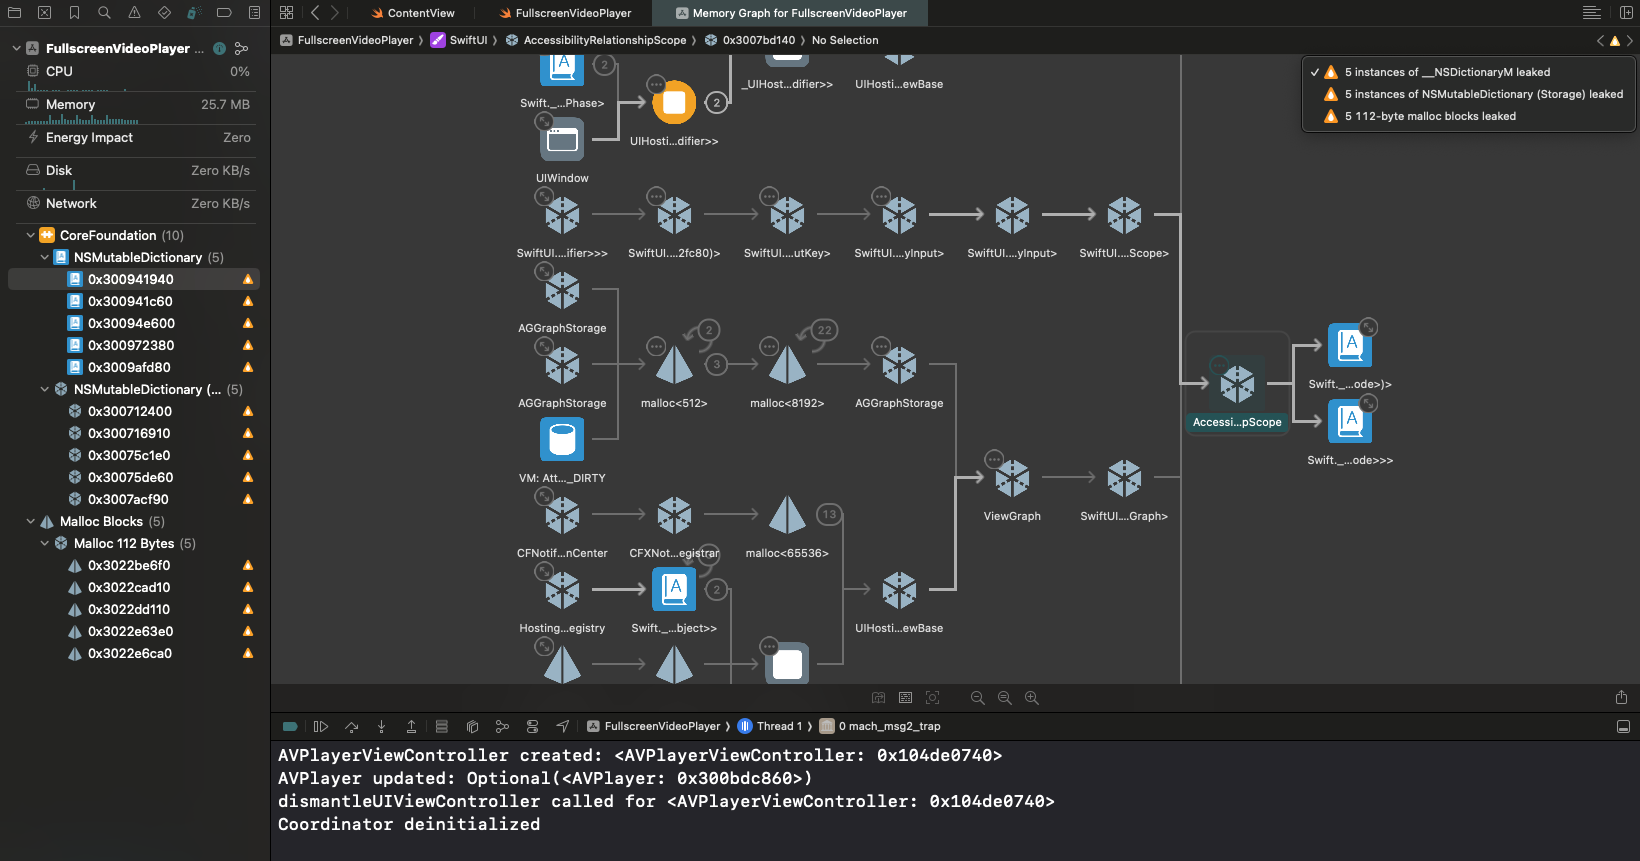
Task: Click the Step Over debug button
Action: click(351, 726)
